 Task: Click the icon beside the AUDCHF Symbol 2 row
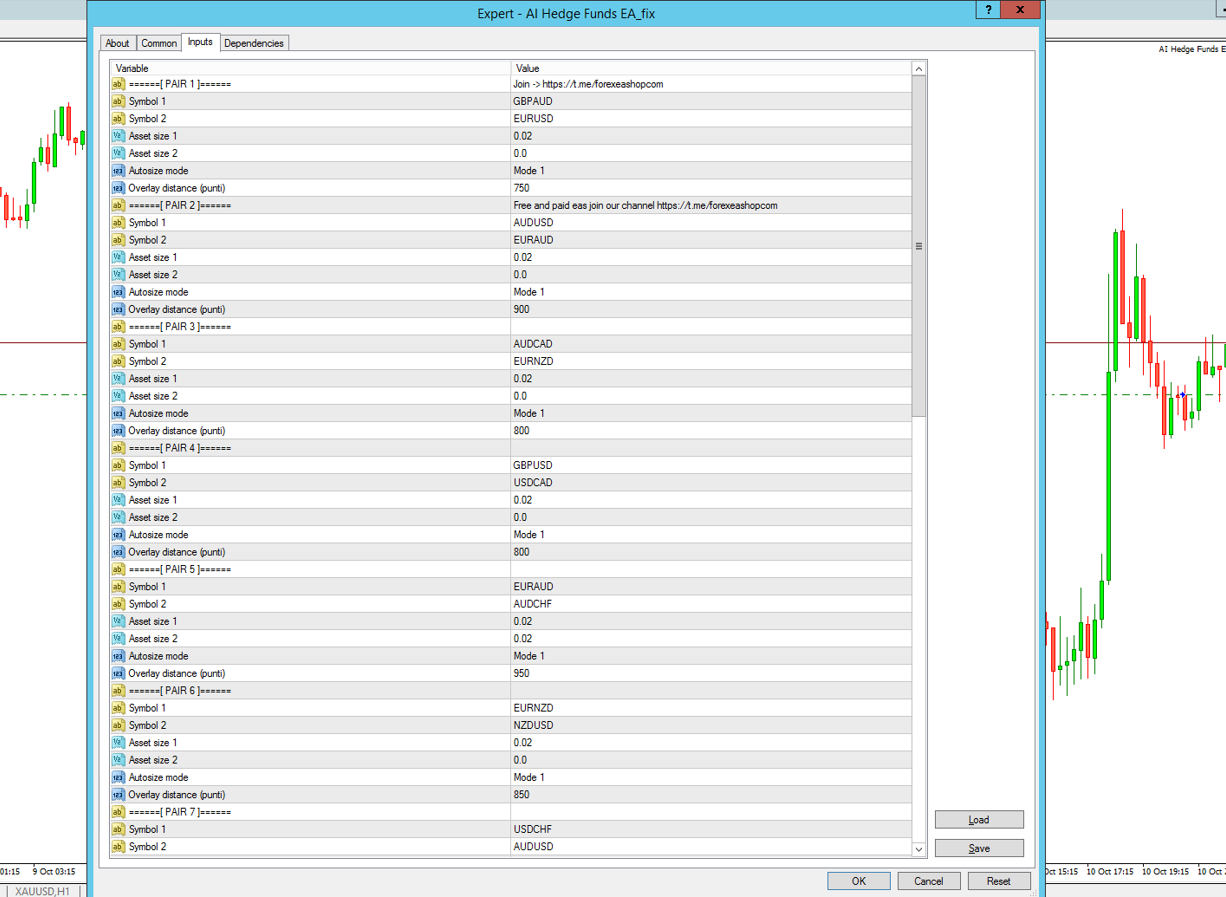(118, 604)
